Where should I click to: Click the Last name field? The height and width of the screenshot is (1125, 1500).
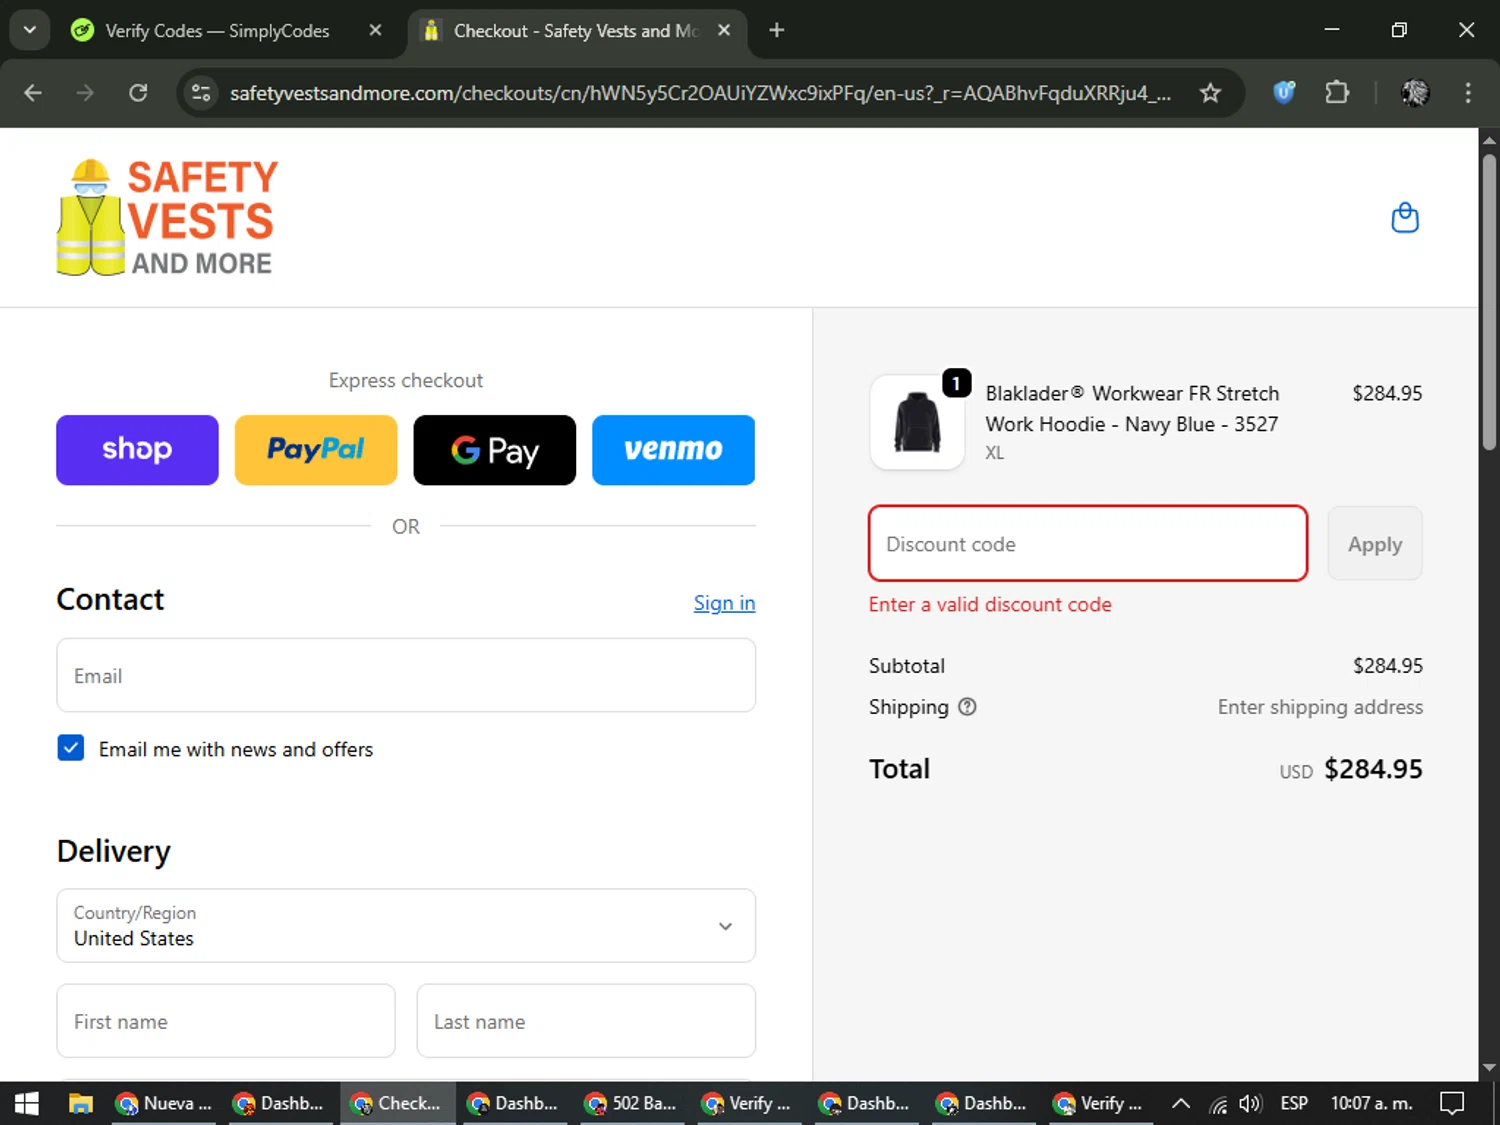(x=586, y=1021)
